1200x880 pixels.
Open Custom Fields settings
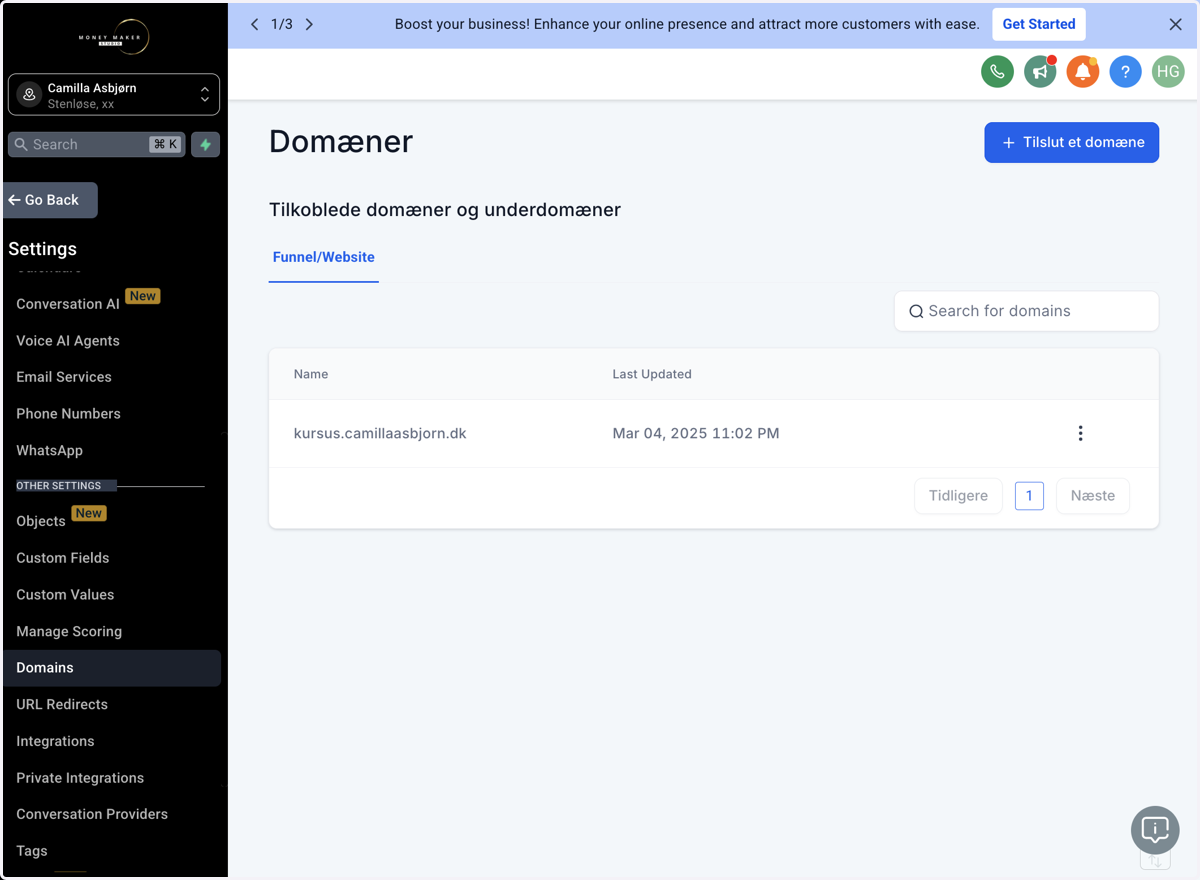pos(63,558)
